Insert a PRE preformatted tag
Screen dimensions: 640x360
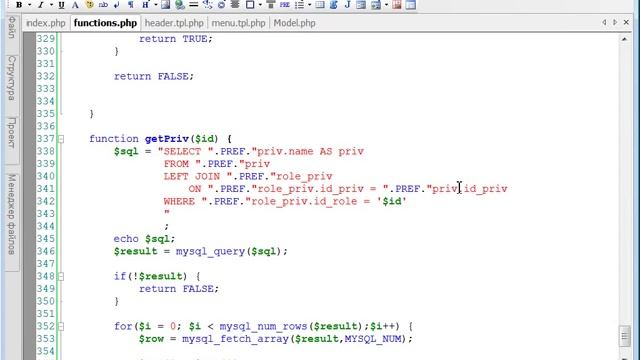coord(284,5)
